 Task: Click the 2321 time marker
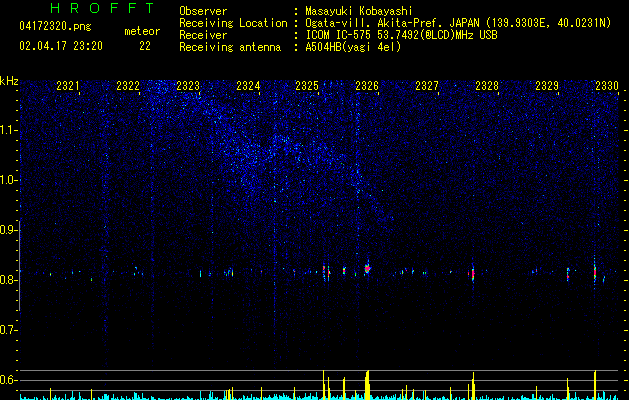[x=68, y=86]
